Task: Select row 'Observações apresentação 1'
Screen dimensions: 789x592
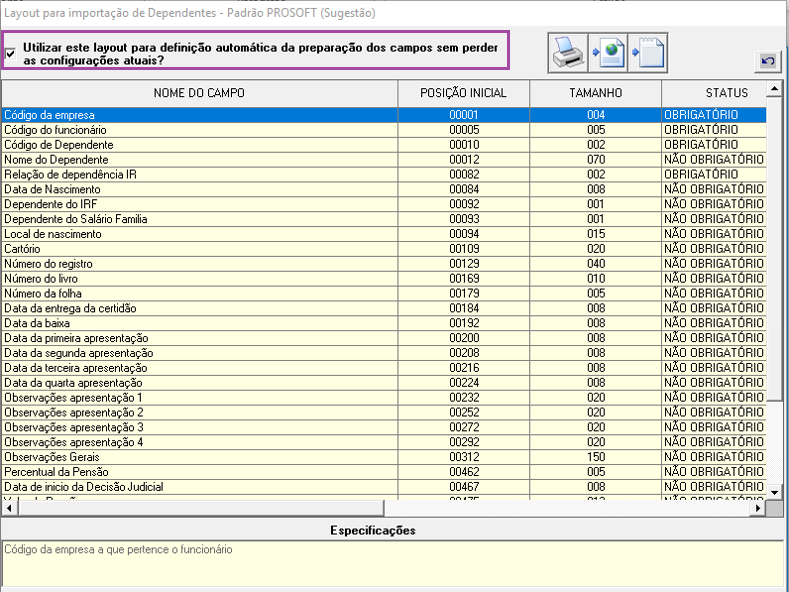Action: point(384,398)
